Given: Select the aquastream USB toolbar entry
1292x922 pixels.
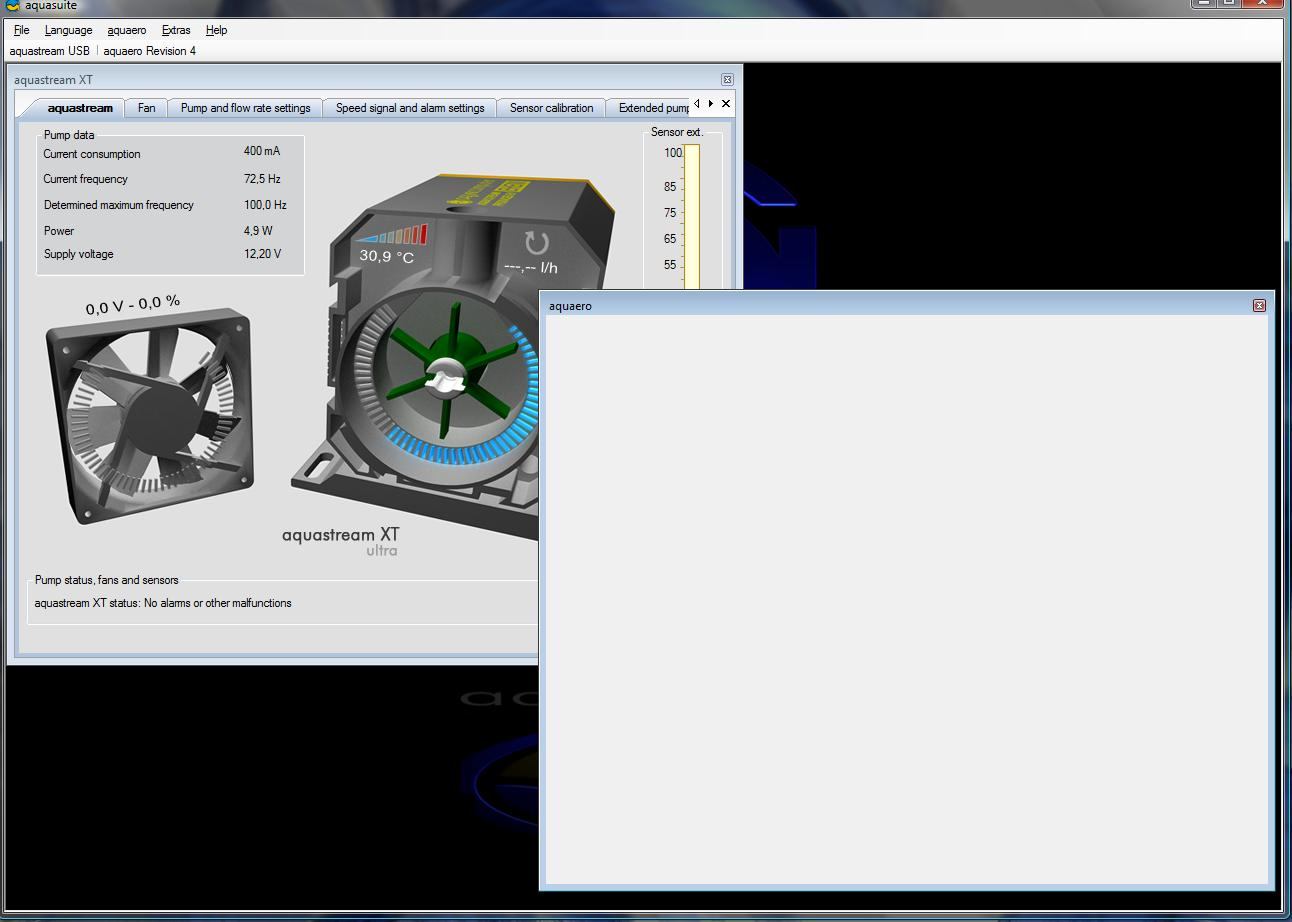Looking at the screenshot, I should point(49,51).
